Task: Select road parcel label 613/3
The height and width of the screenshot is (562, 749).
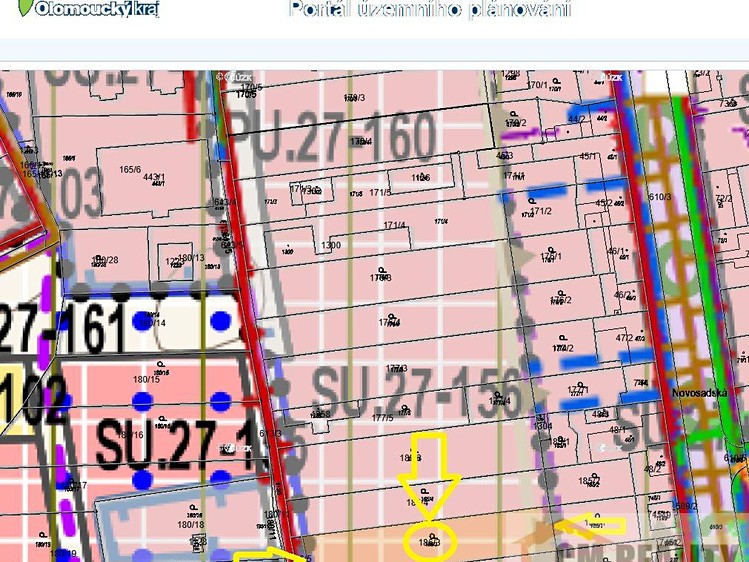Action: [x=270, y=433]
